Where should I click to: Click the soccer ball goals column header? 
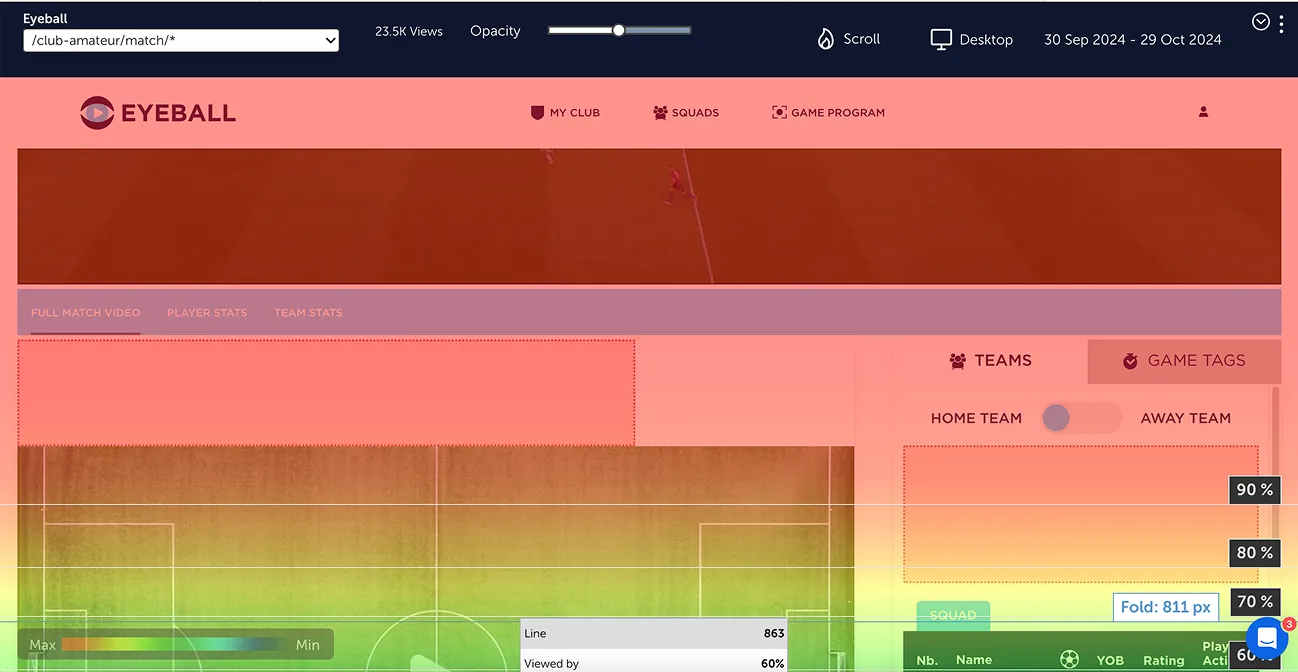[1069, 660]
